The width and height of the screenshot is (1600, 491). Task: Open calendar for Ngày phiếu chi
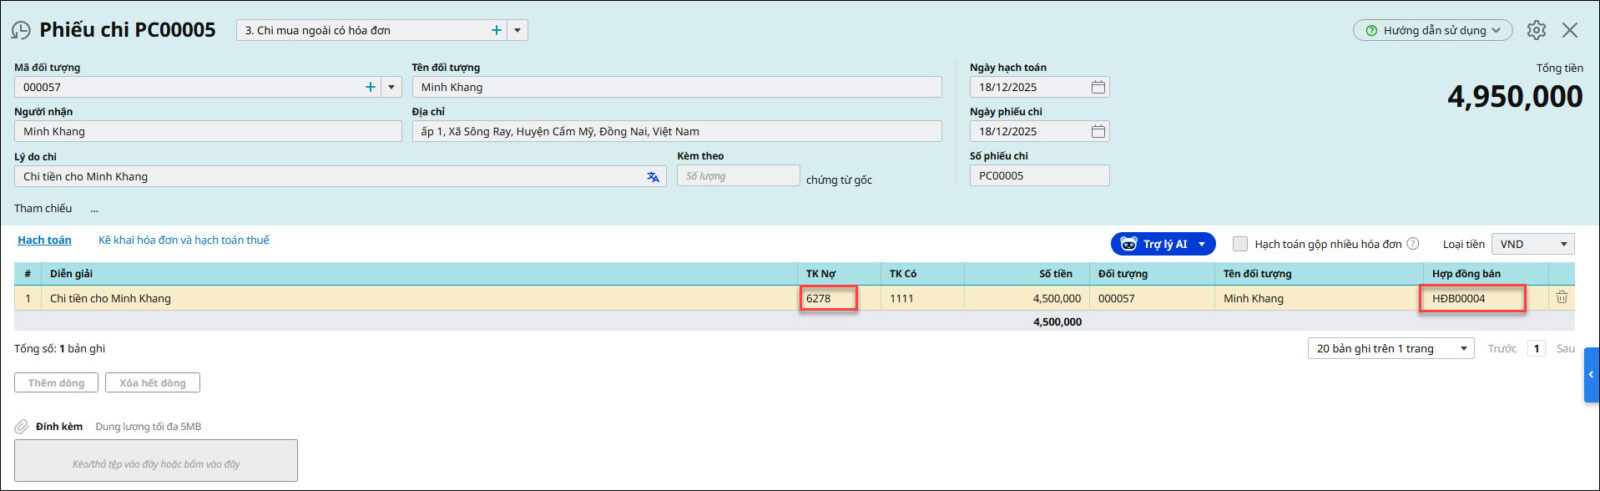[x=1097, y=131]
